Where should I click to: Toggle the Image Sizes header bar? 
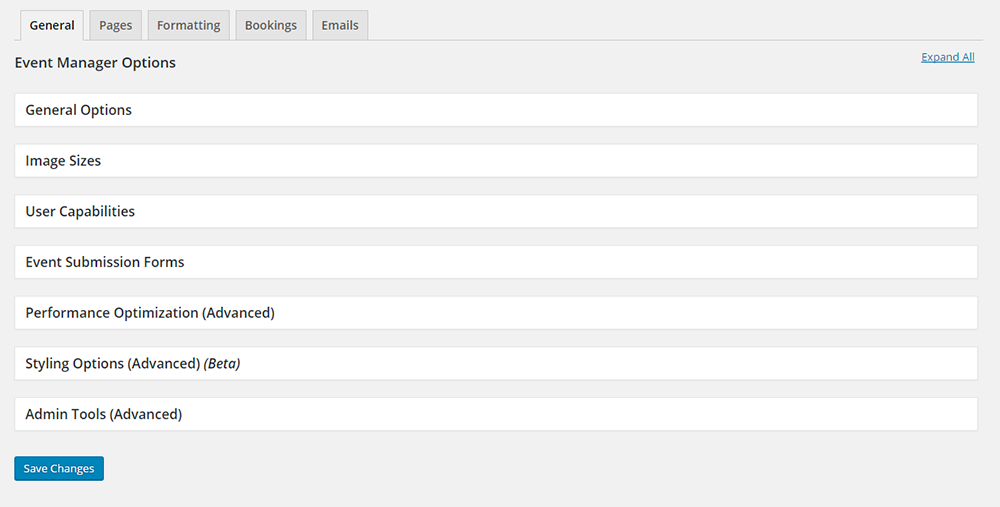496,161
